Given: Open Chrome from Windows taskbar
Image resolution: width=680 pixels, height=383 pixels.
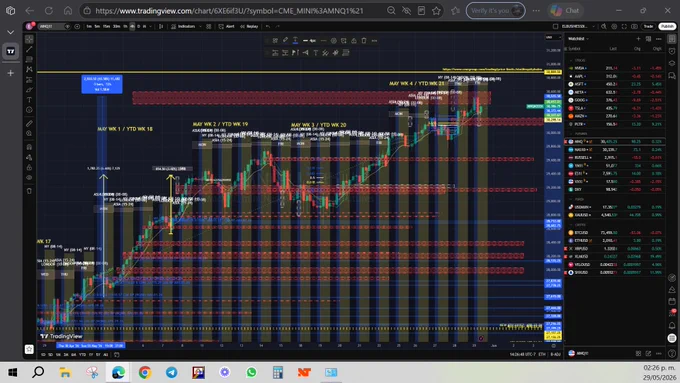Looking at the screenshot, I should [x=145, y=372].
